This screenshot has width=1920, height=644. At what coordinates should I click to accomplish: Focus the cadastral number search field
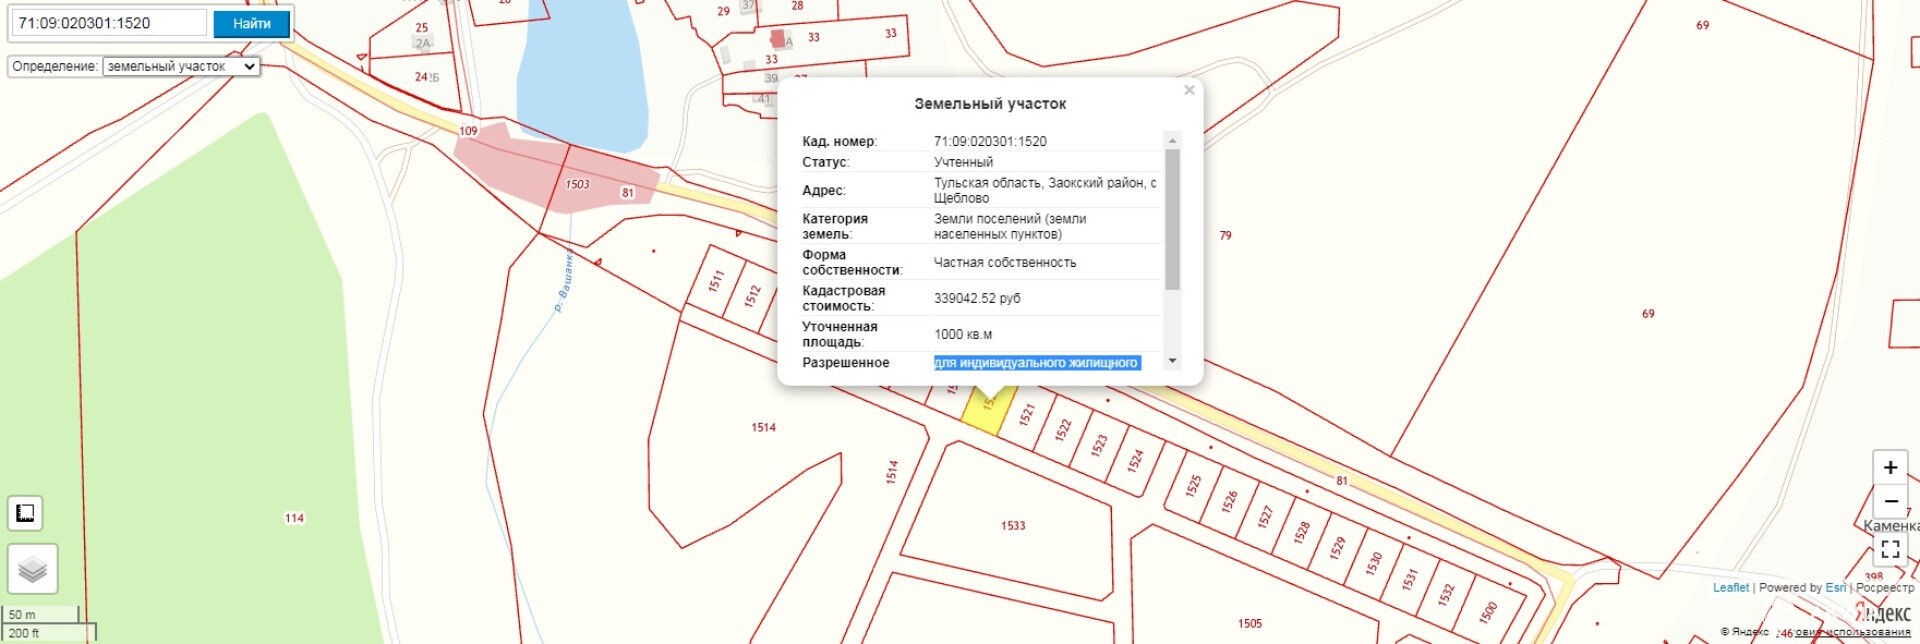pyautogui.click(x=110, y=23)
